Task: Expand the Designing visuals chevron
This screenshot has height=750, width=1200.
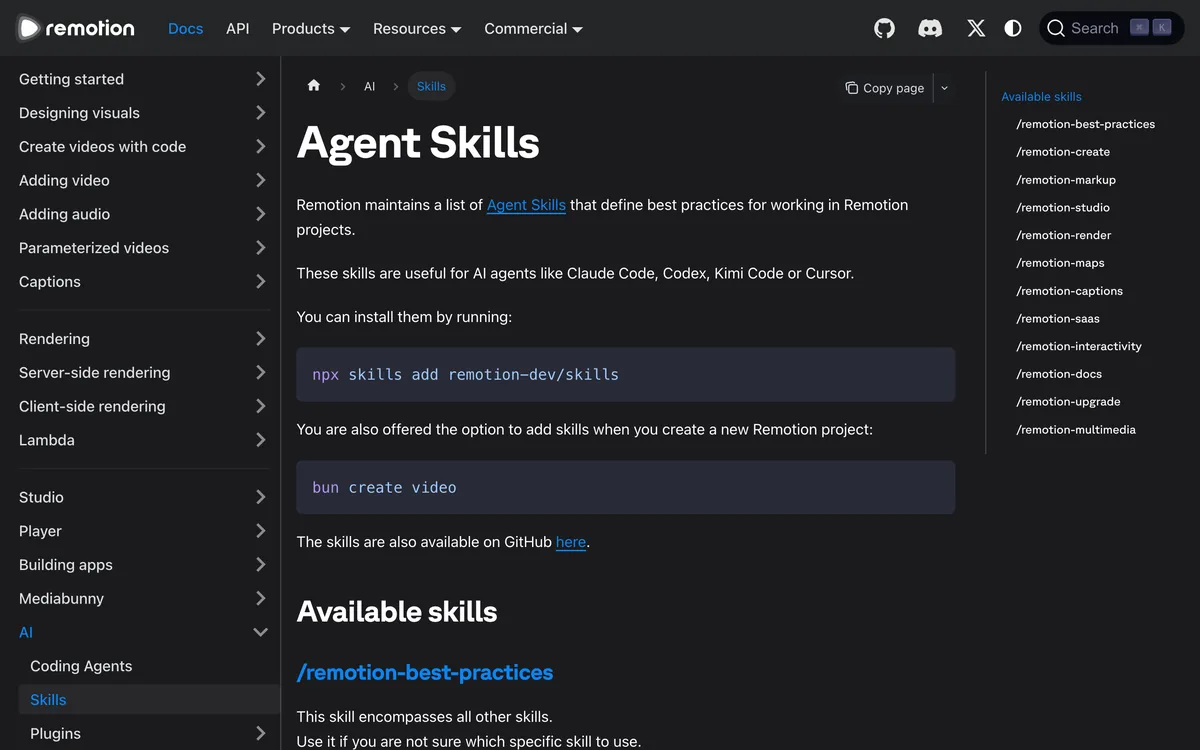Action: pos(260,113)
